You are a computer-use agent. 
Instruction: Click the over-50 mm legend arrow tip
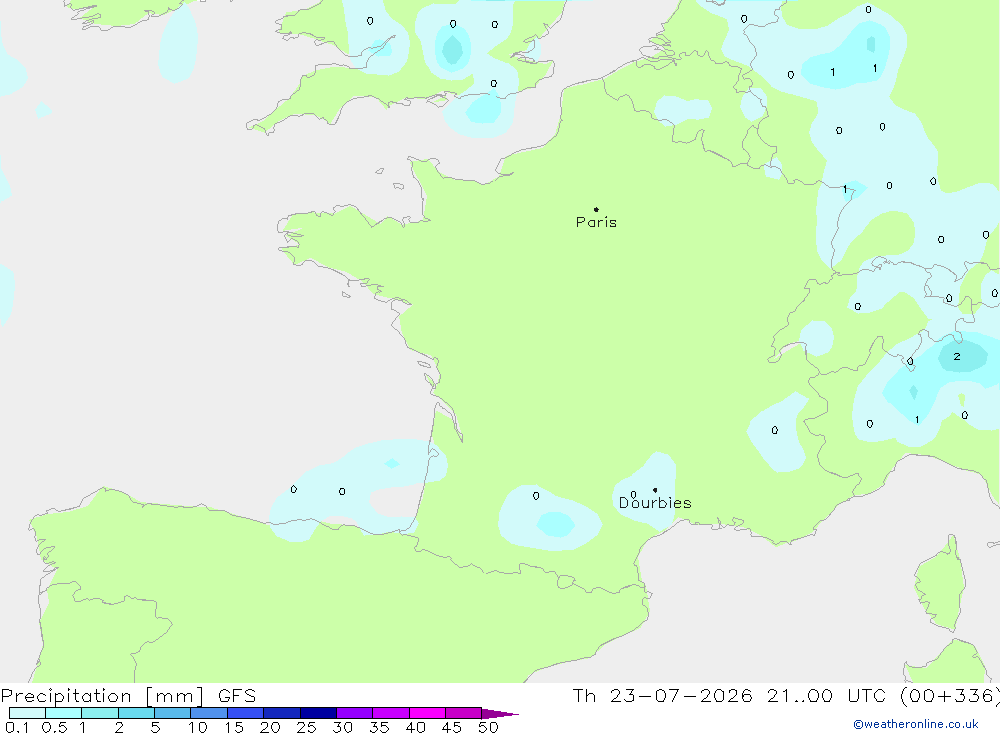501,713
